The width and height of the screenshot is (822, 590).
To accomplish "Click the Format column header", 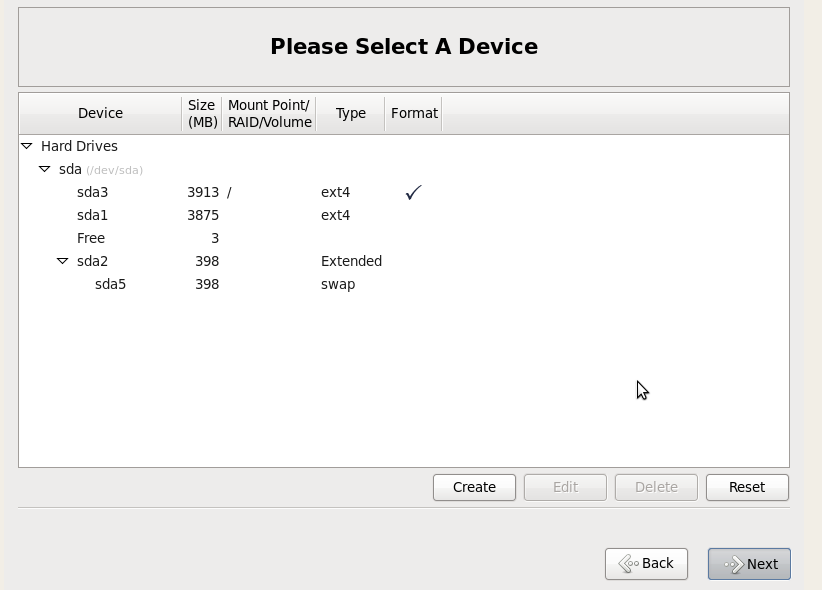I will [414, 113].
